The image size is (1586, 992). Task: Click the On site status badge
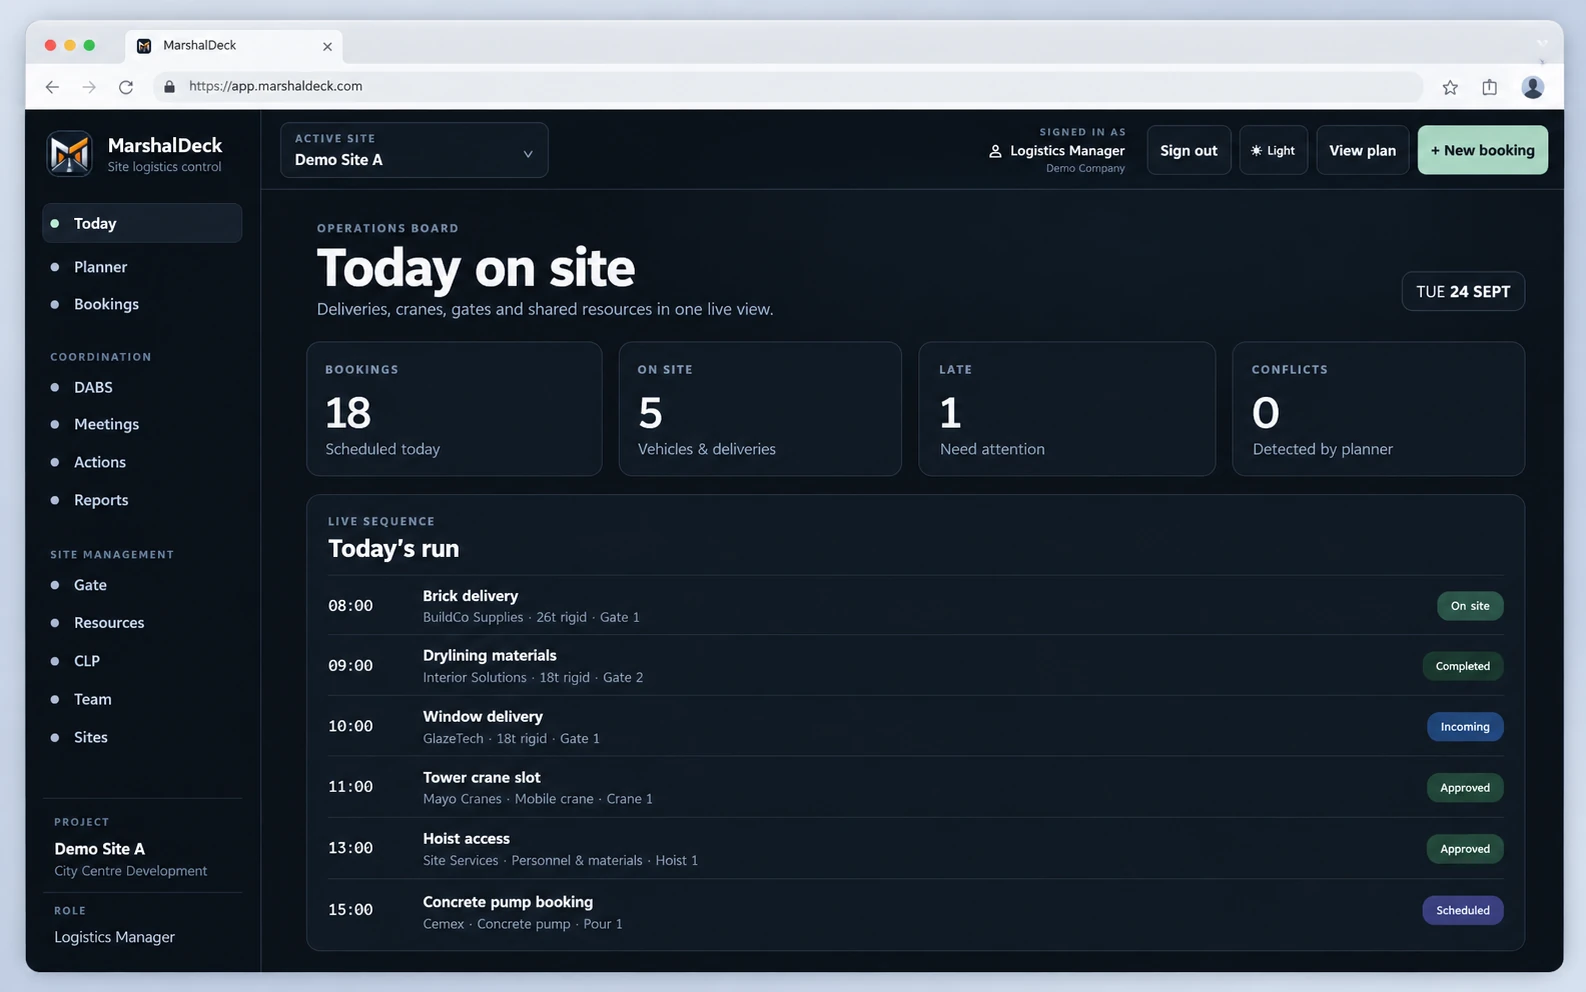(1470, 606)
